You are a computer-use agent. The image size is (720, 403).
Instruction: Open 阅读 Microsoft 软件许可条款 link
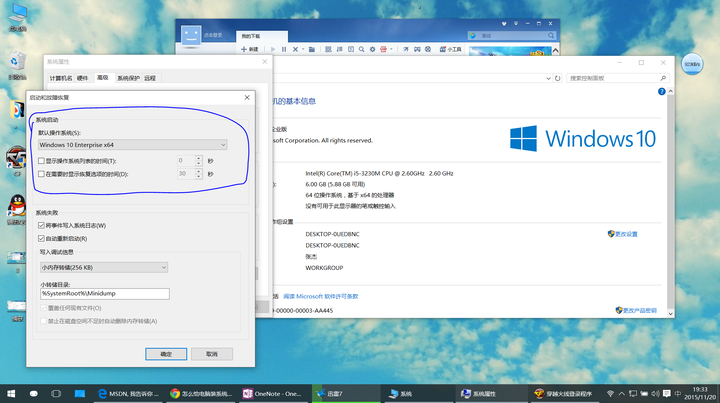pos(321,297)
